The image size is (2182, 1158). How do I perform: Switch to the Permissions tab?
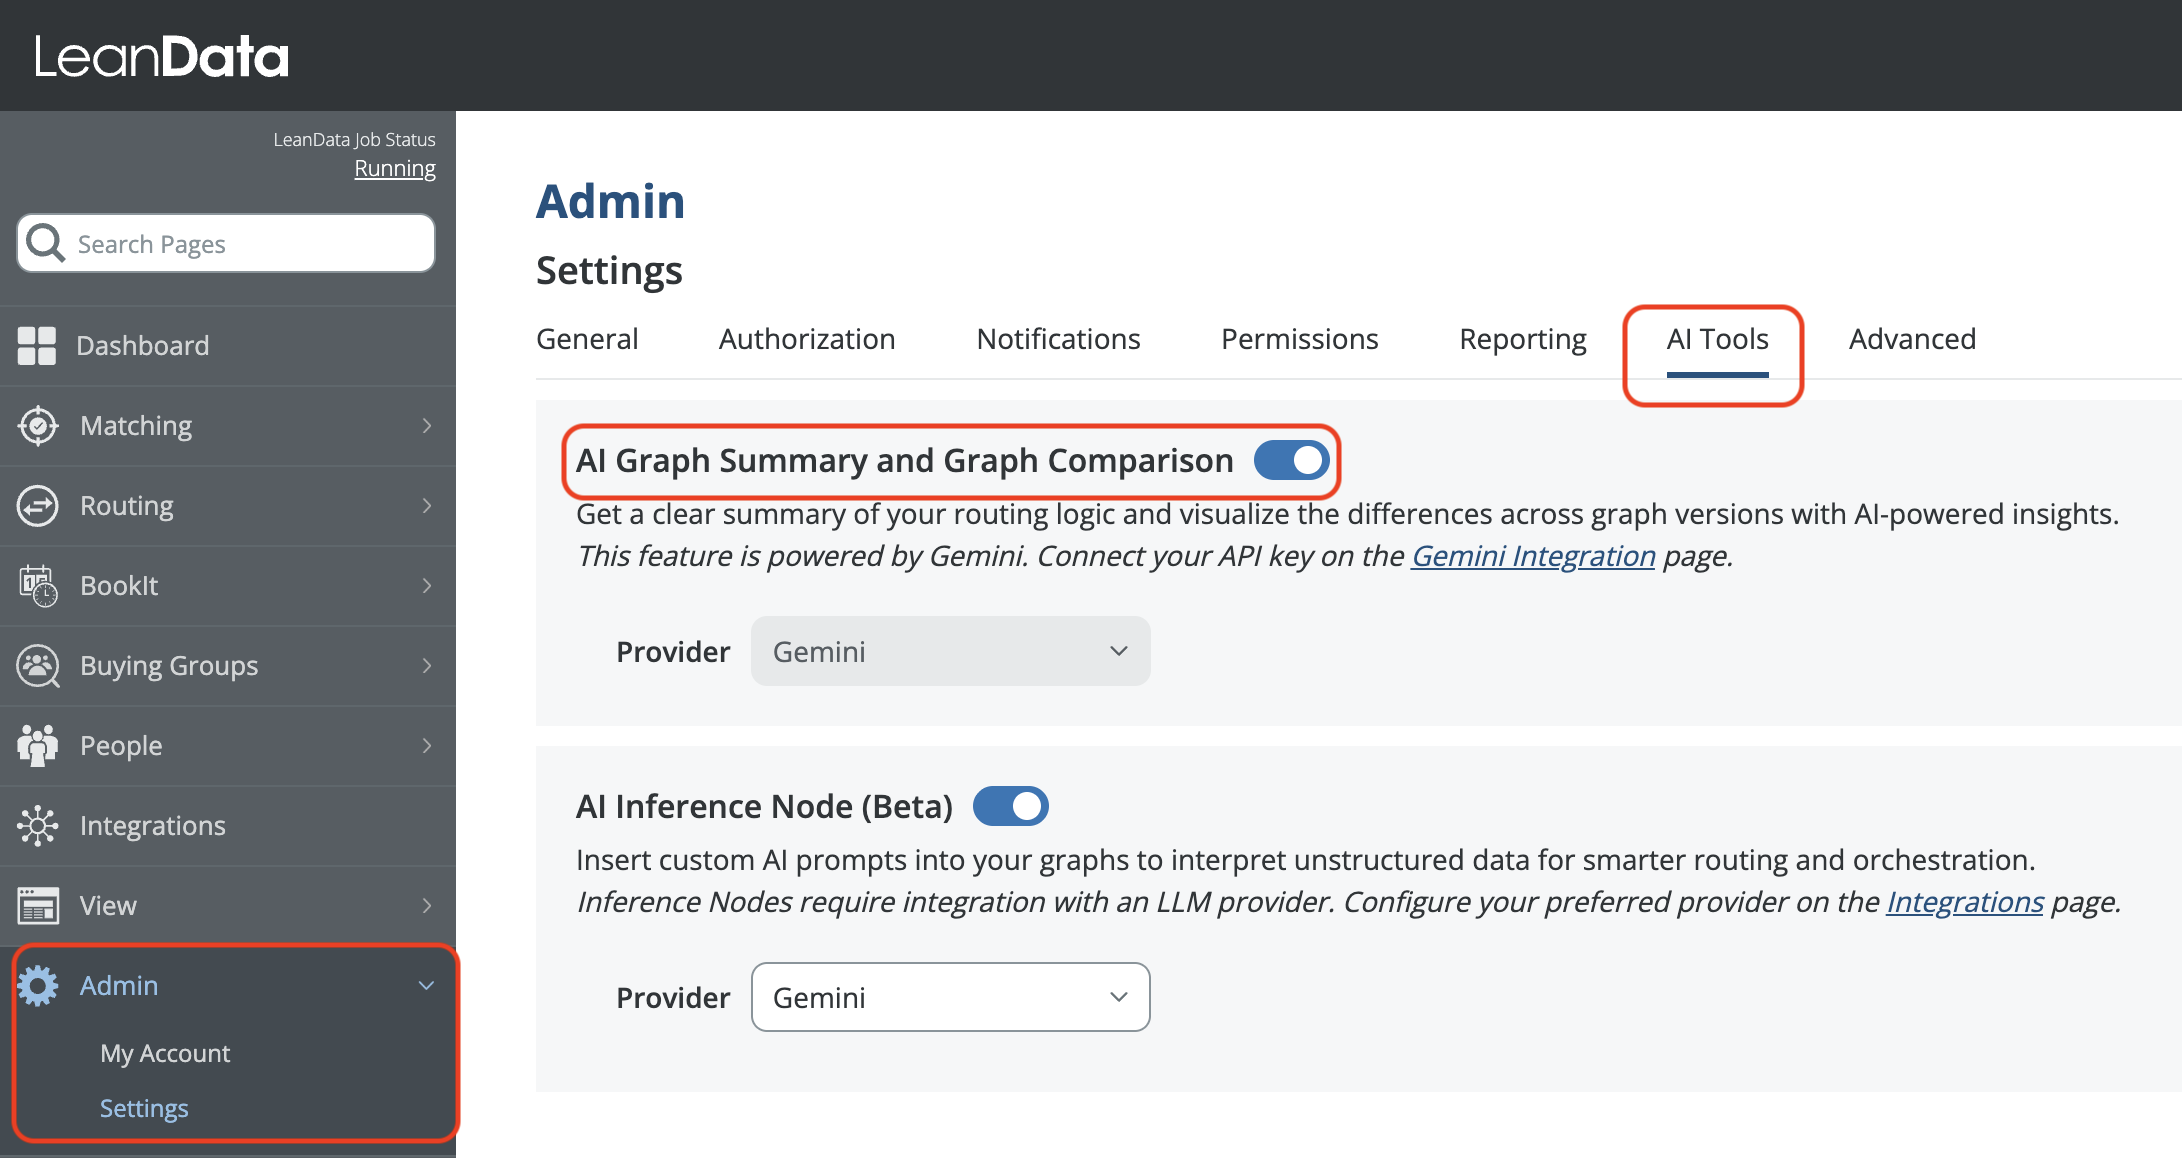(x=1299, y=340)
